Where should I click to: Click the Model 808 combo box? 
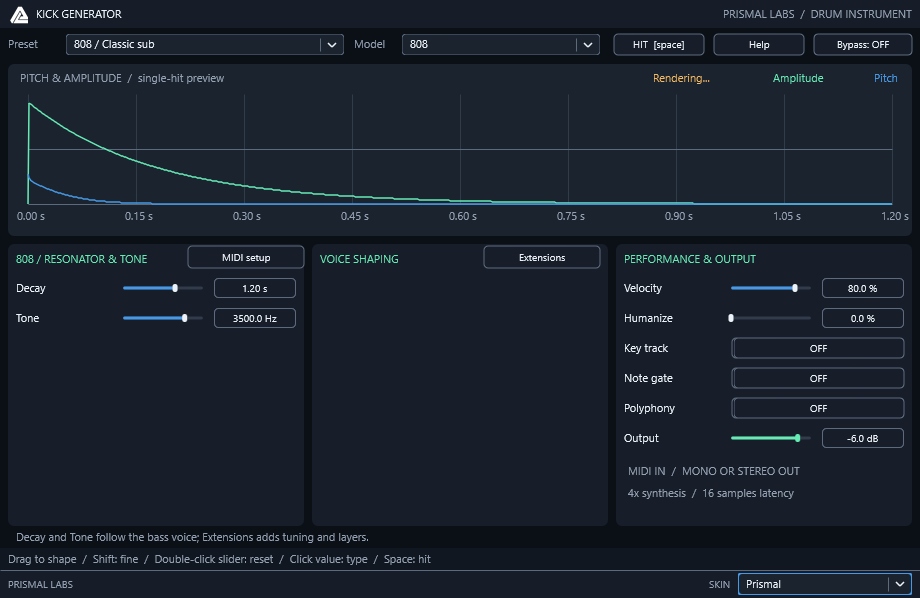(x=500, y=45)
